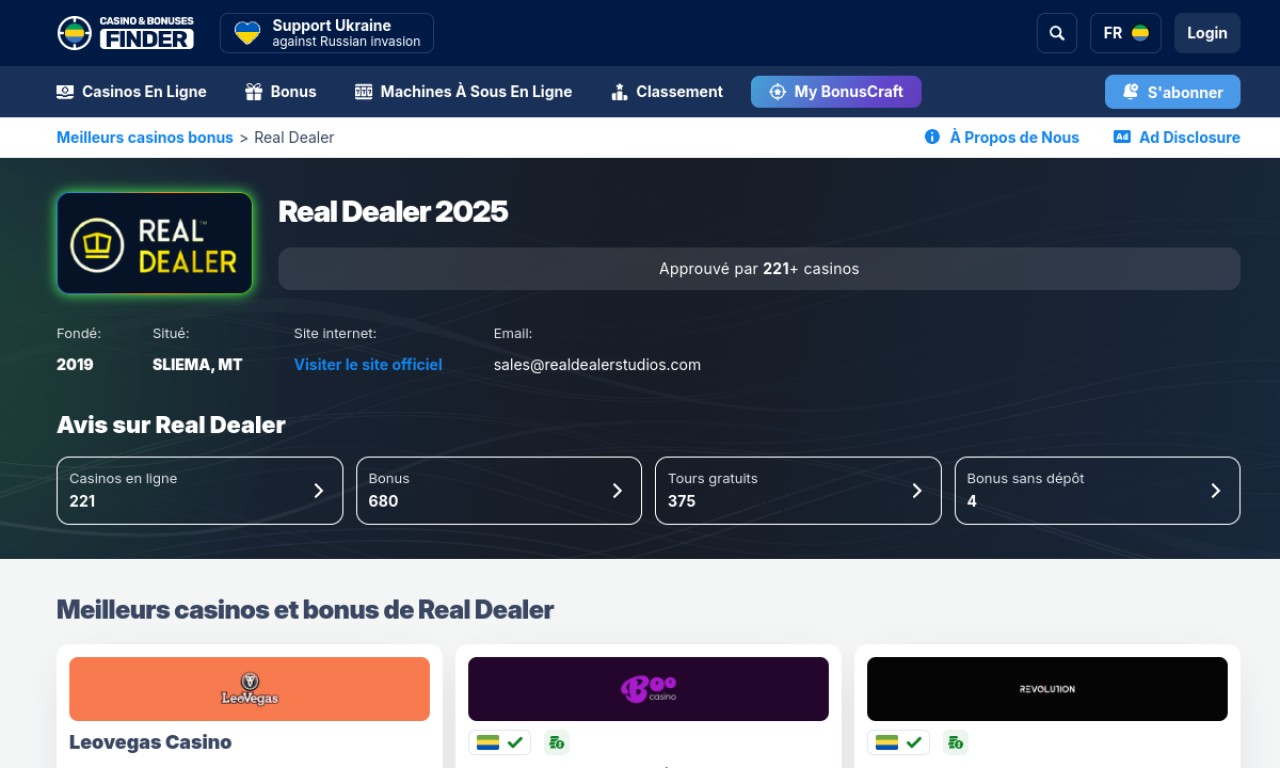Click the Support Ukraine heart banner
Viewport: 1280px width, 768px height.
[x=327, y=33]
